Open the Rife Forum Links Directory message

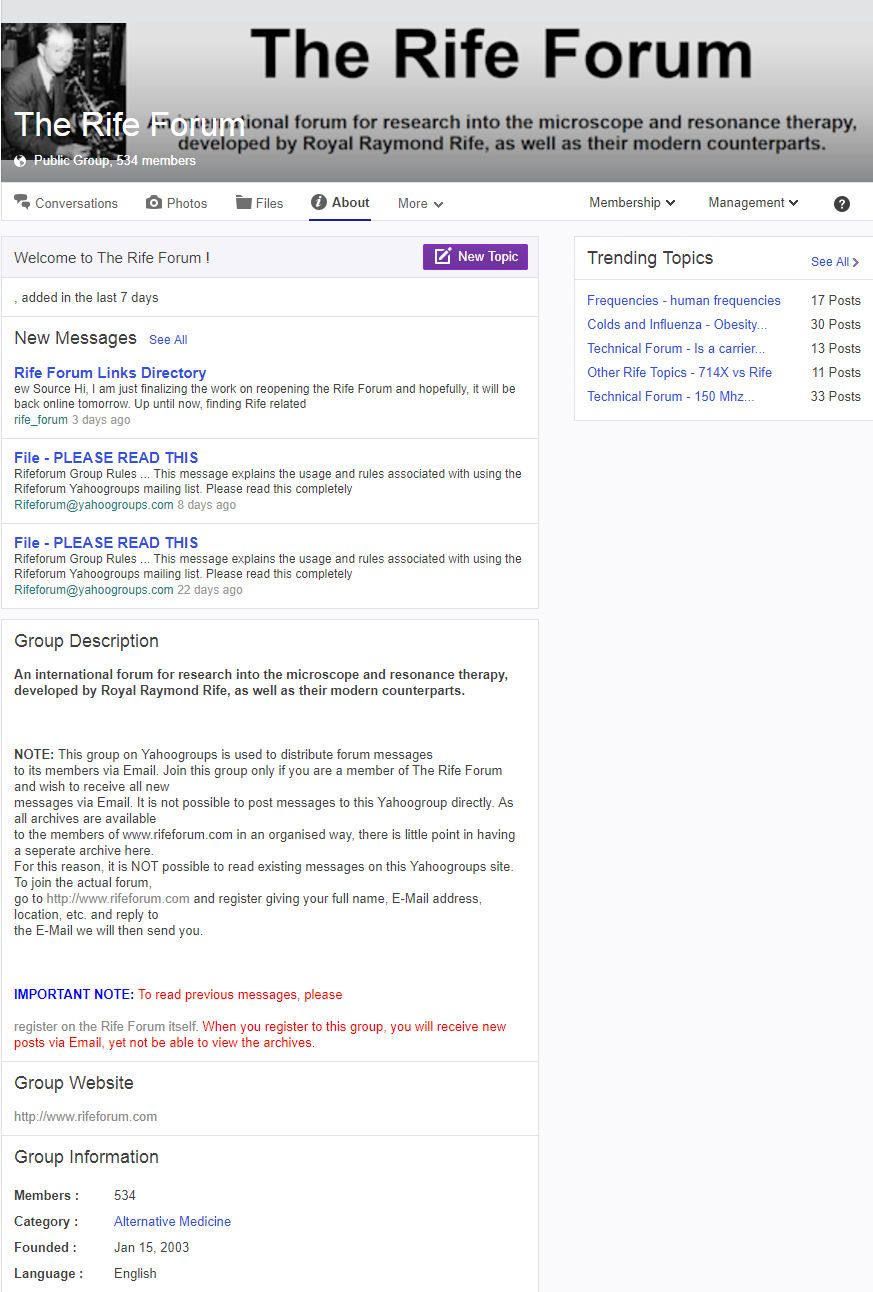(x=110, y=373)
